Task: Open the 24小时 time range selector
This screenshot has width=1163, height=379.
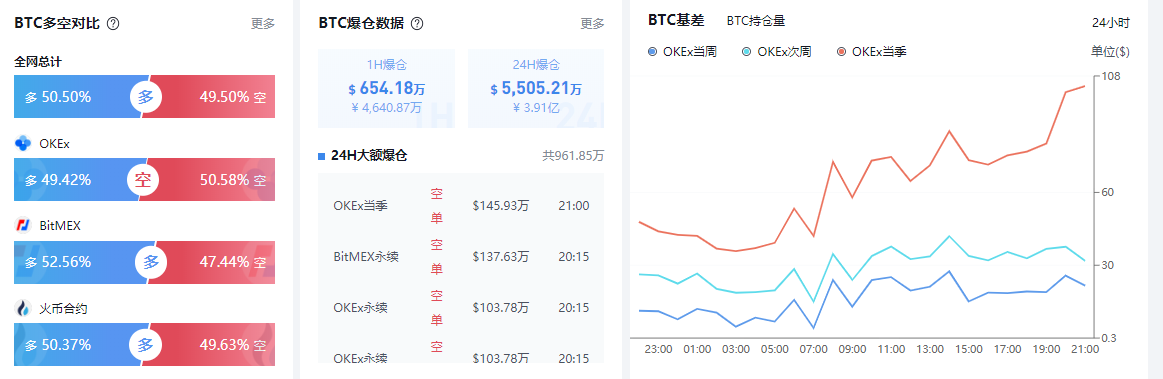Action: [x=1111, y=23]
